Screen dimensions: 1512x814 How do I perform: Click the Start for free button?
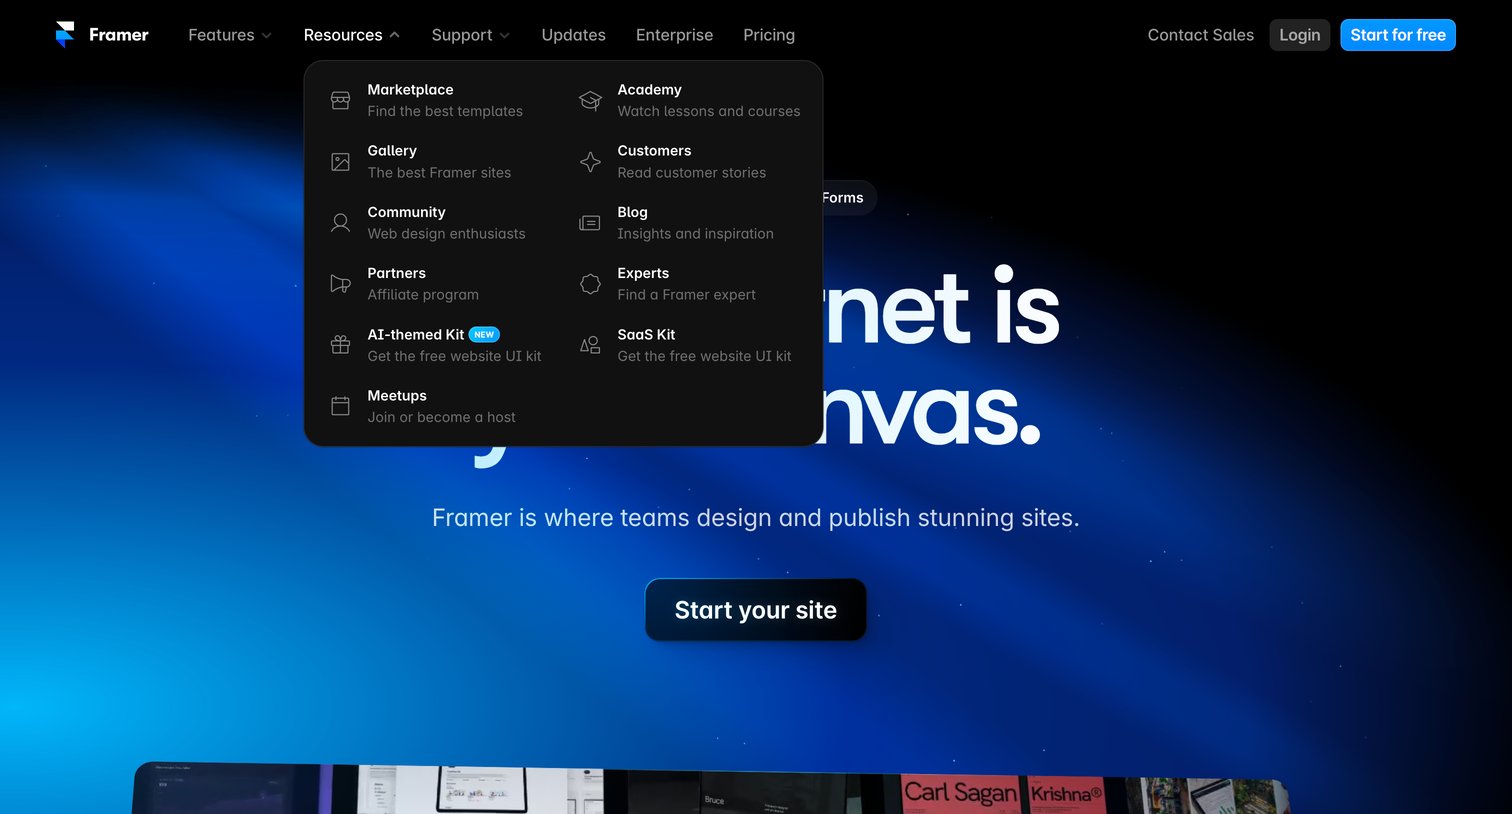point(1398,35)
